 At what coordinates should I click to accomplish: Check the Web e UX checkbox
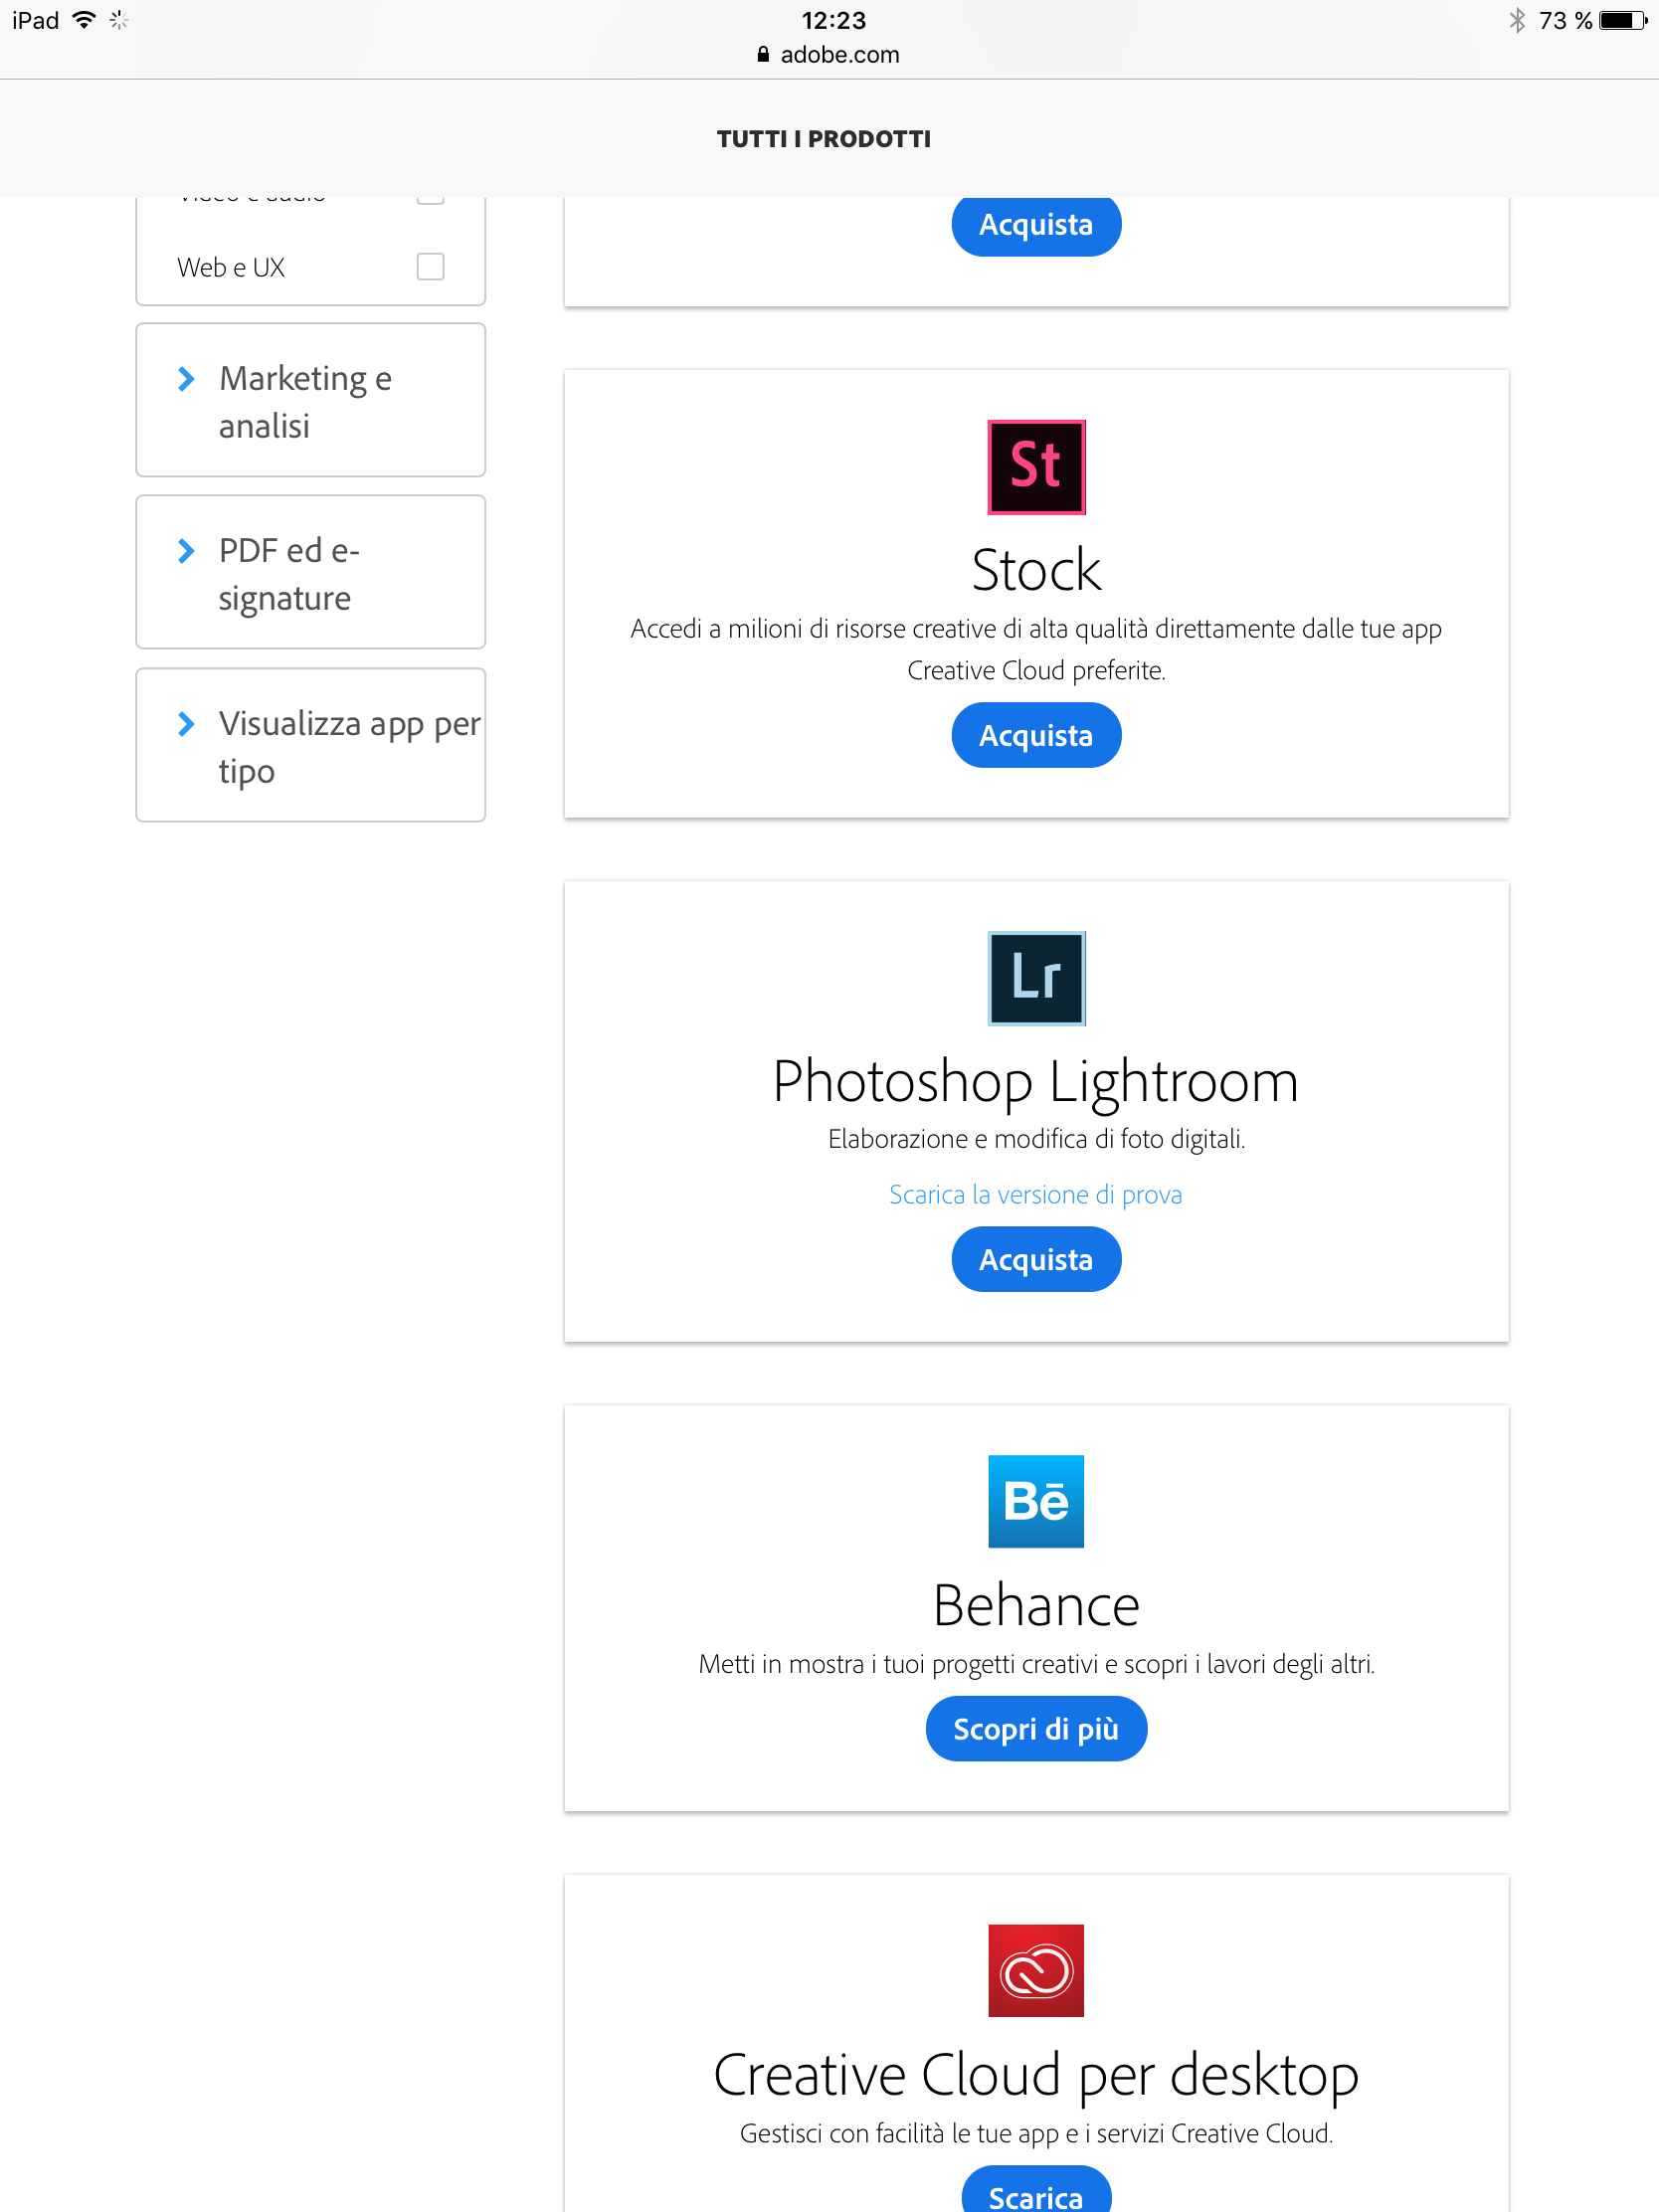click(x=430, y=267)
